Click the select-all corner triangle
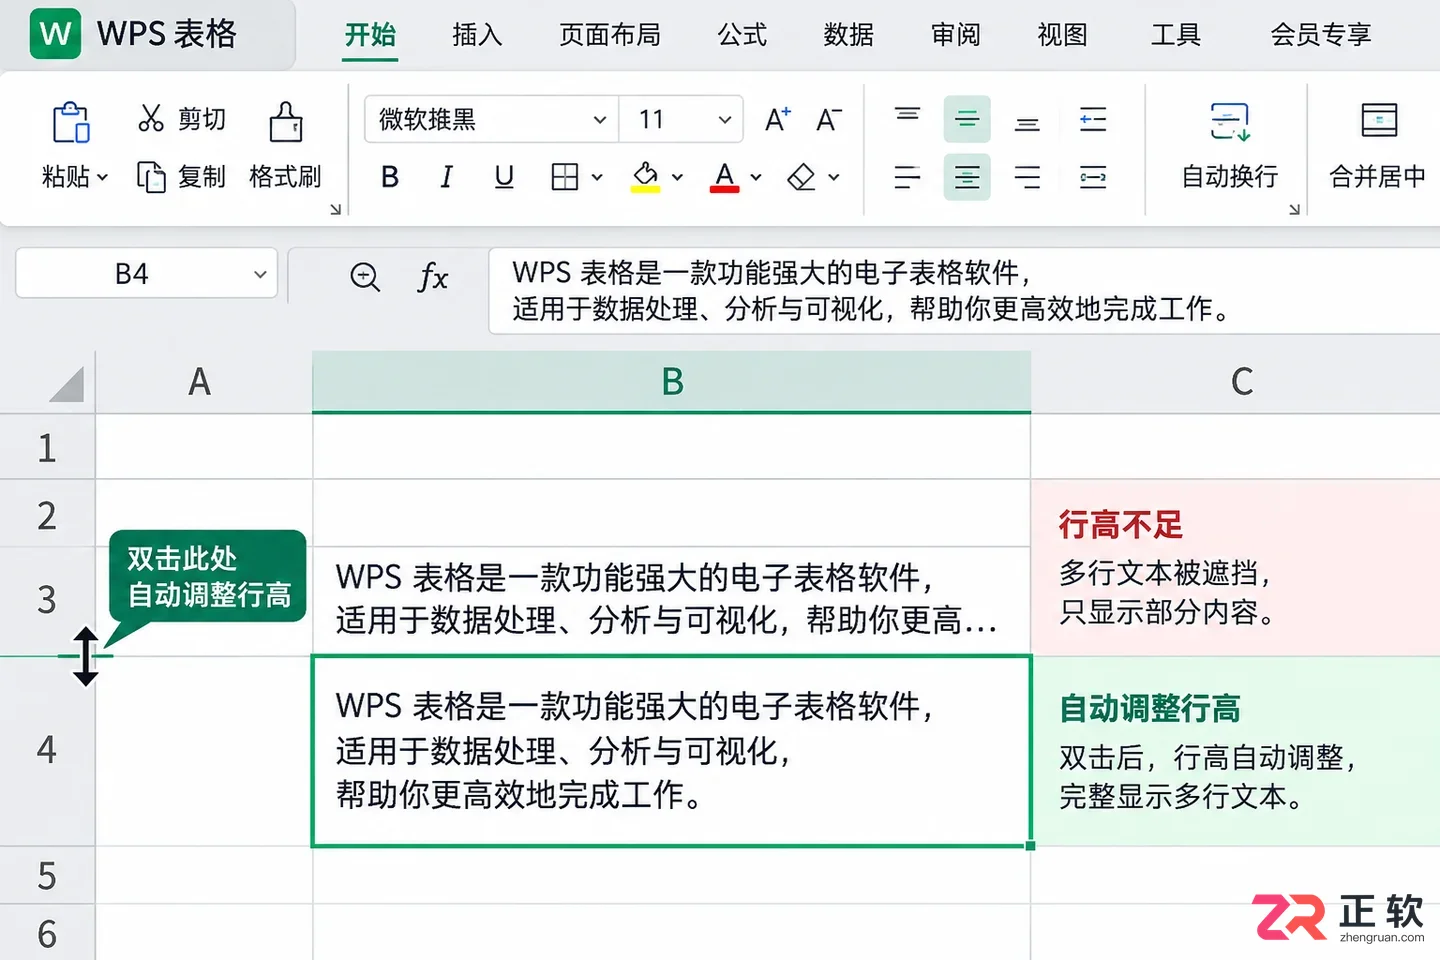 click(66, 383)
